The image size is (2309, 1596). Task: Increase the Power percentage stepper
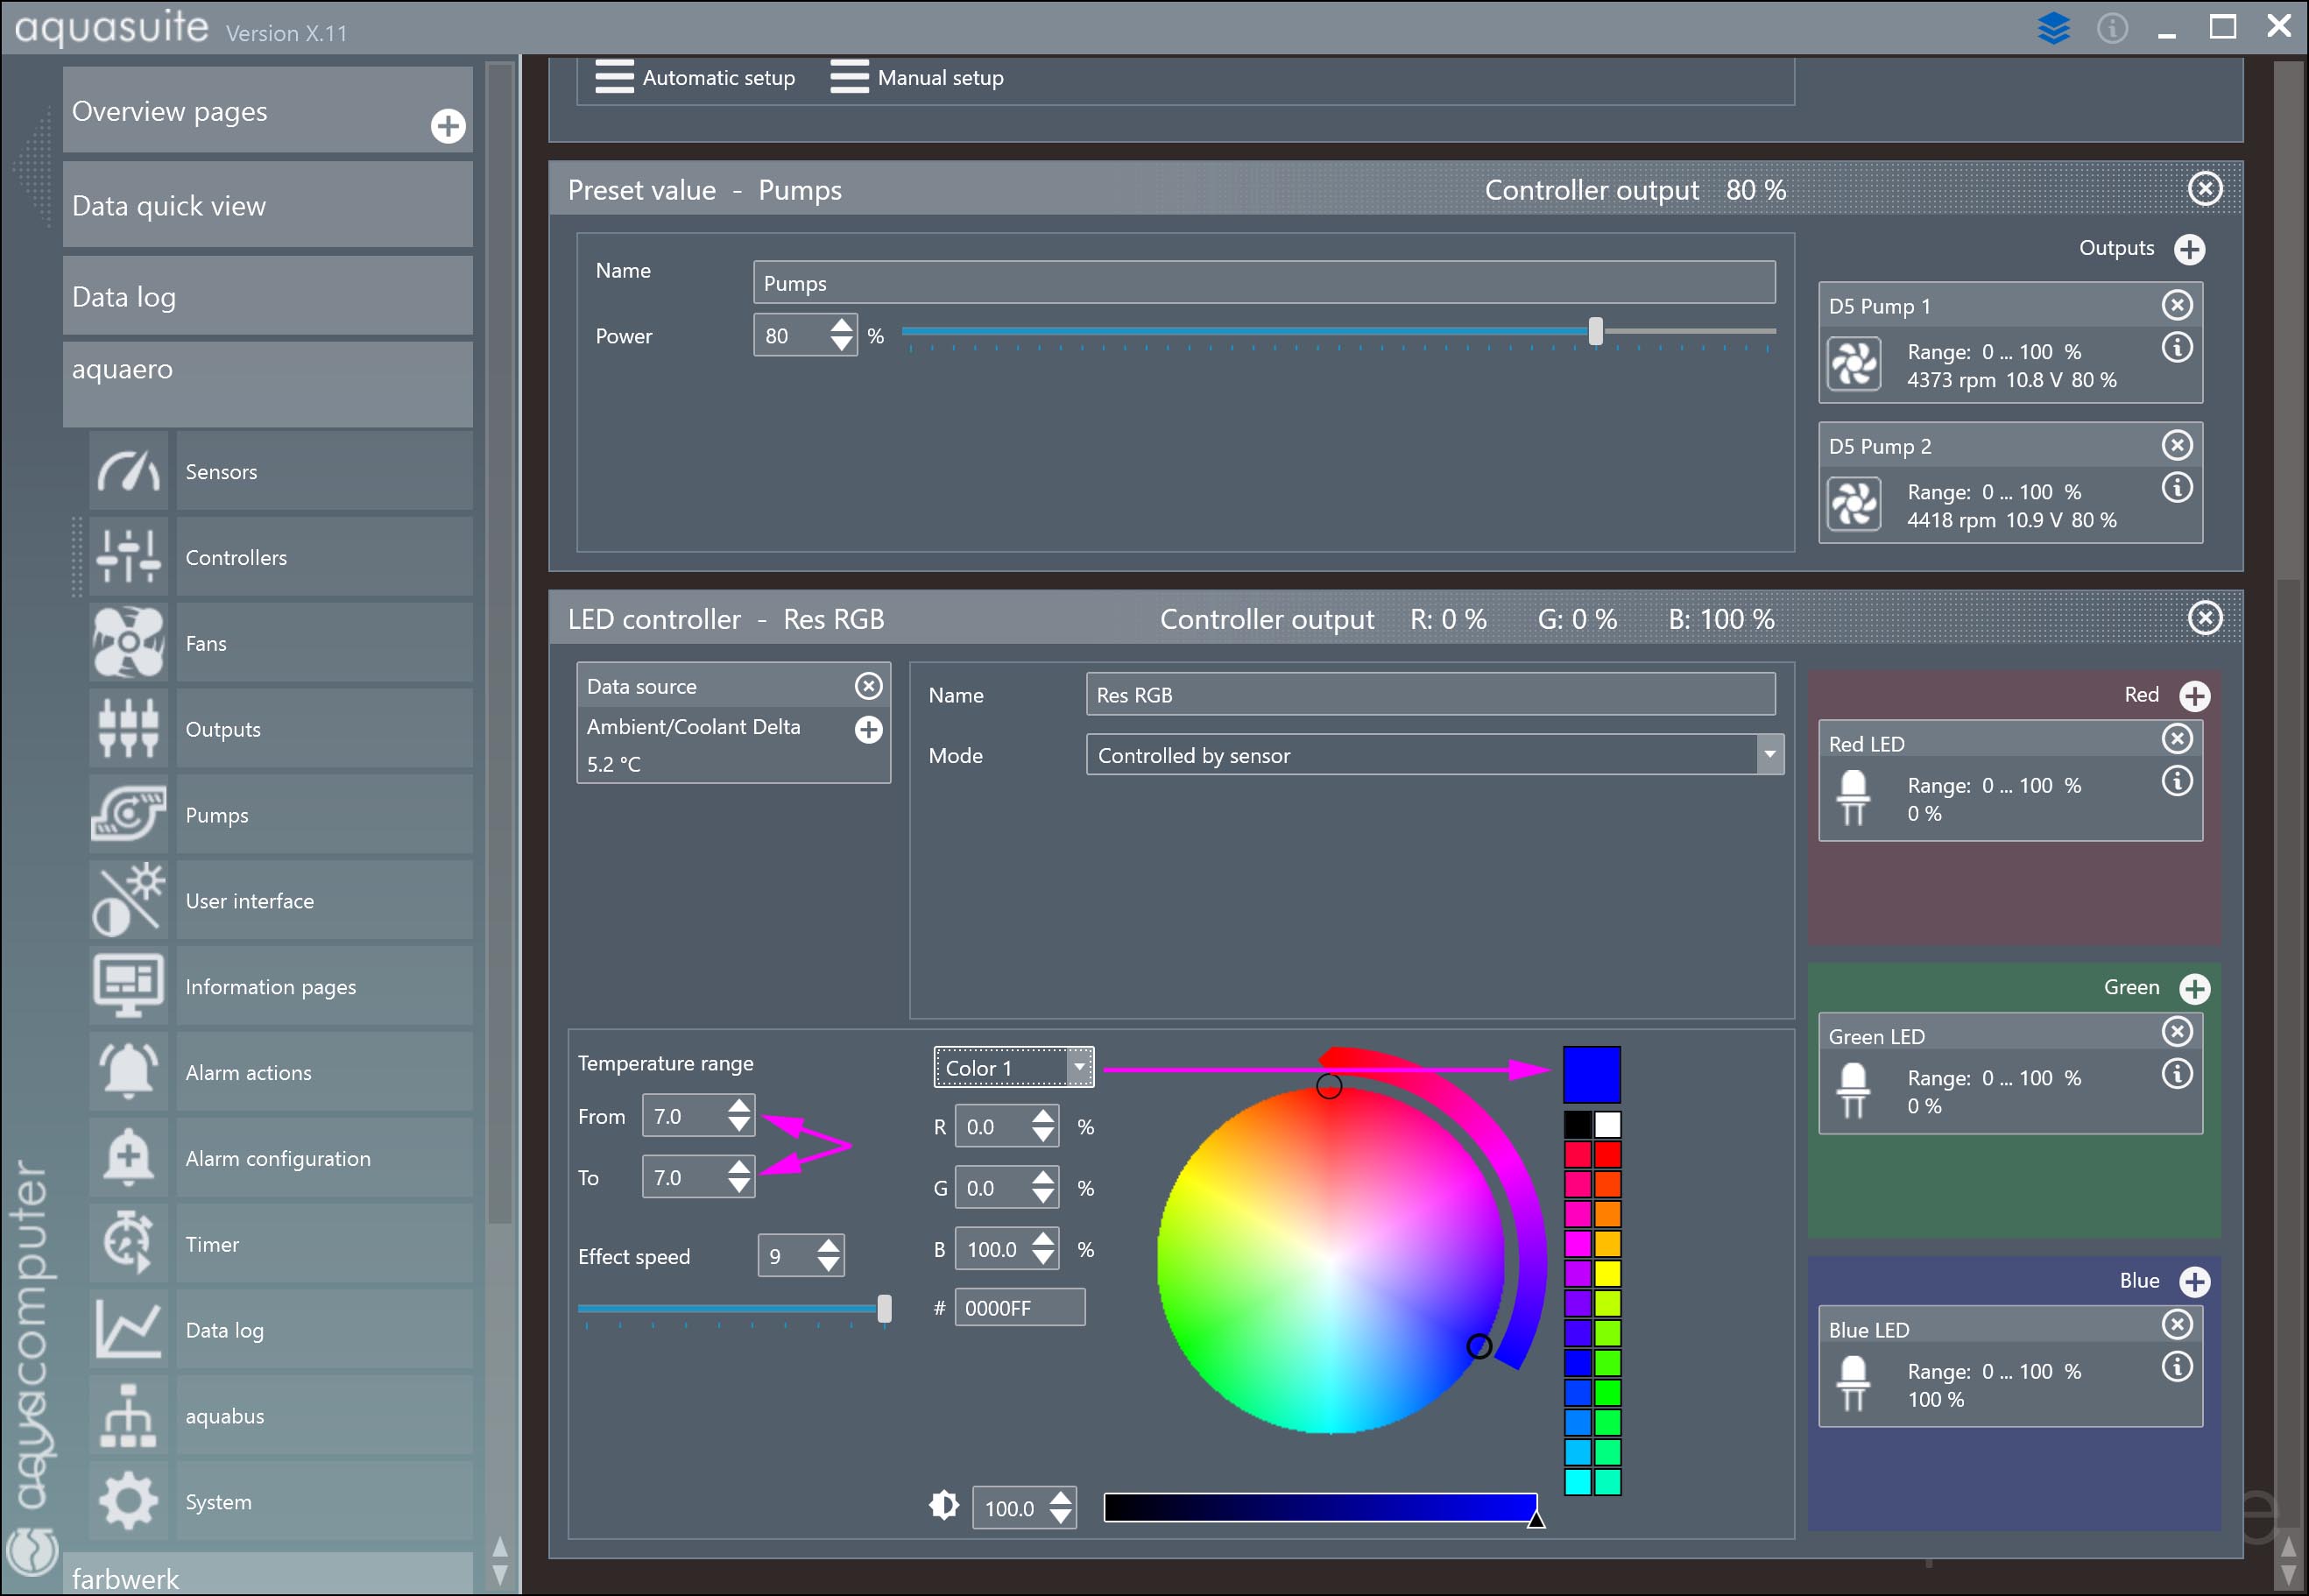click(x=842, y=326)
